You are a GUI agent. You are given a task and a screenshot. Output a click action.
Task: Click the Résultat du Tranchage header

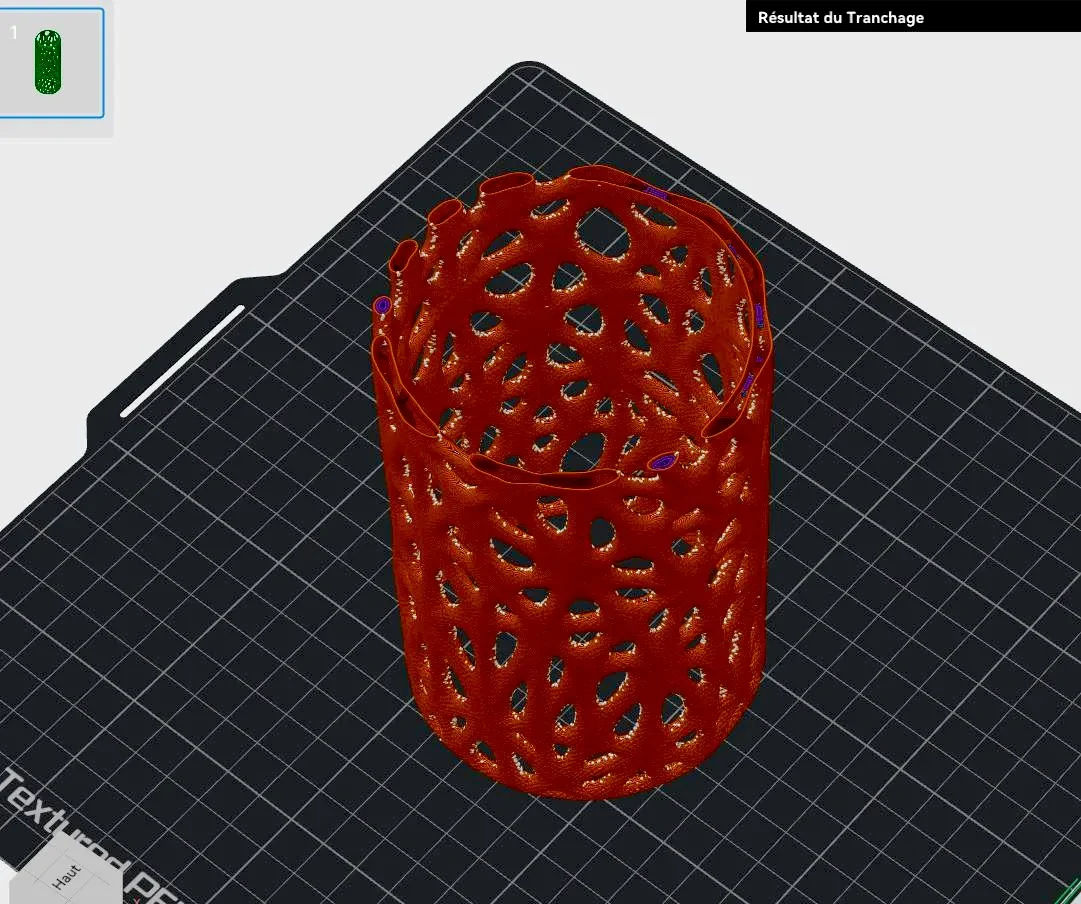click(840, 18)
